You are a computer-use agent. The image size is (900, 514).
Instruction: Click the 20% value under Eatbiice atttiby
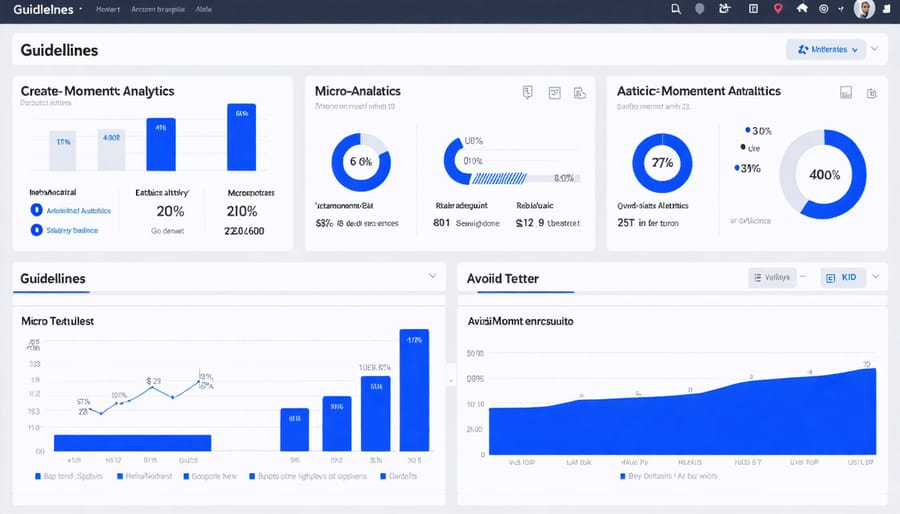point(170,211)
